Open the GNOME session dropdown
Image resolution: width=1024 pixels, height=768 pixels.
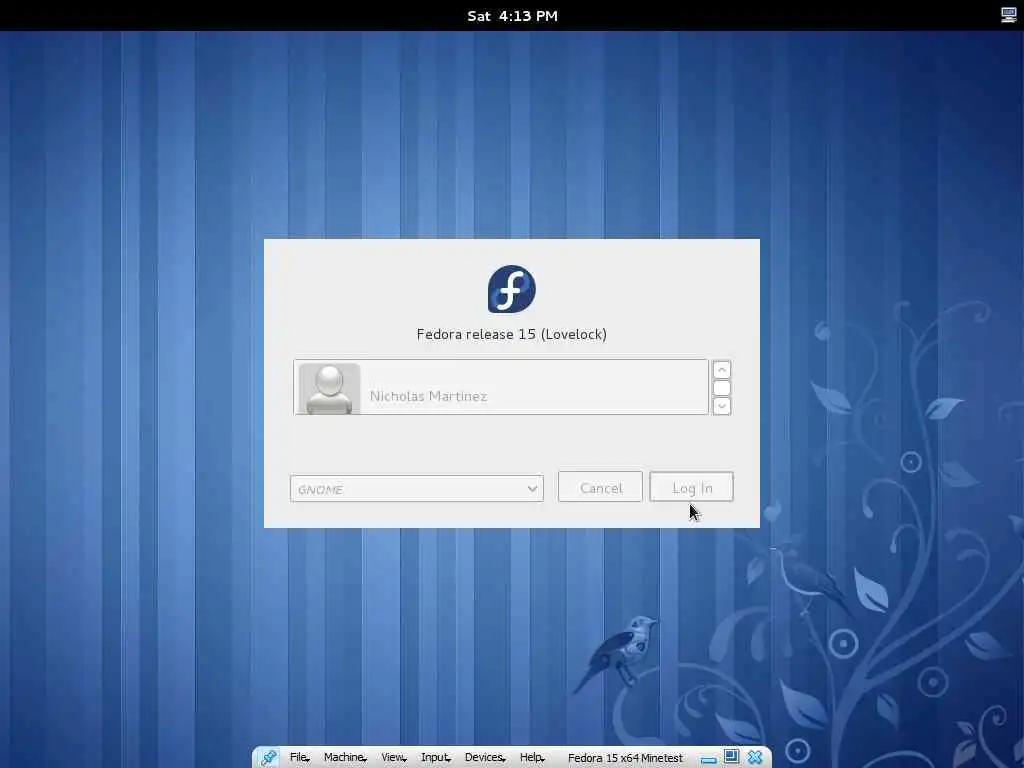417,488
